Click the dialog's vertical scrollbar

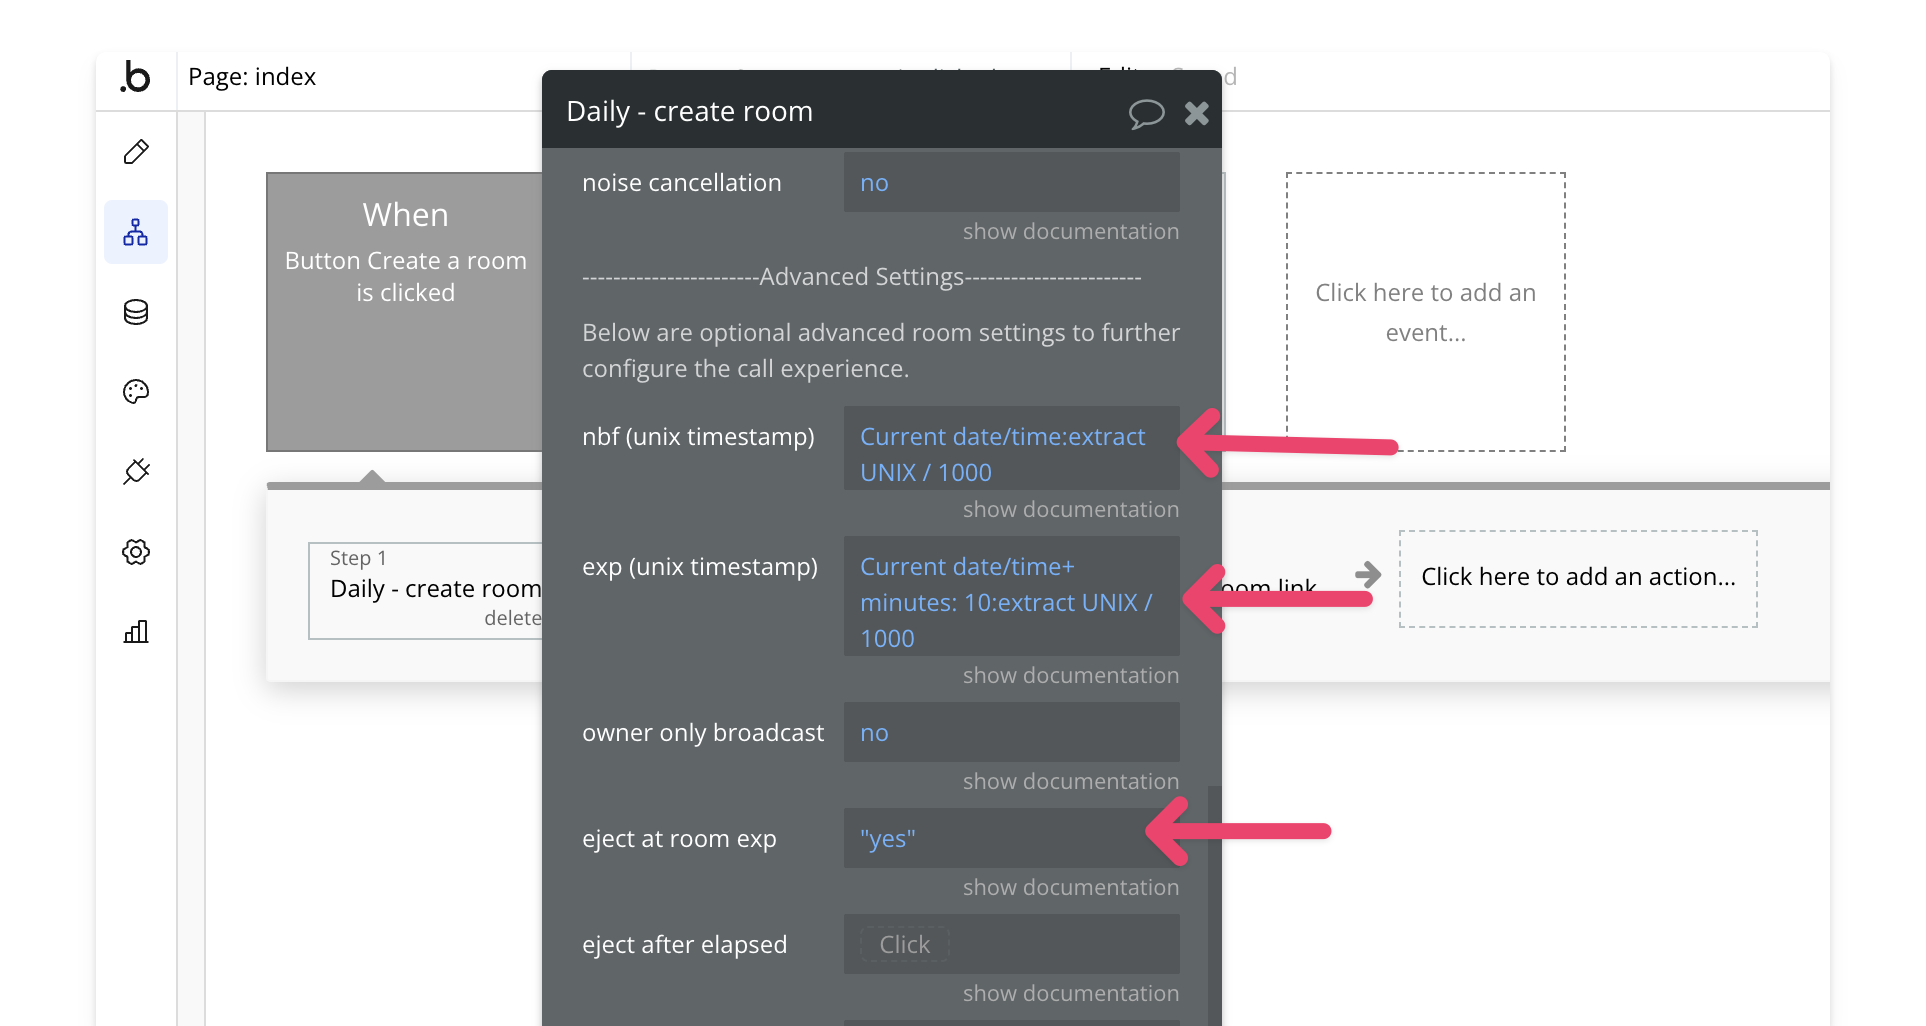1214,905
